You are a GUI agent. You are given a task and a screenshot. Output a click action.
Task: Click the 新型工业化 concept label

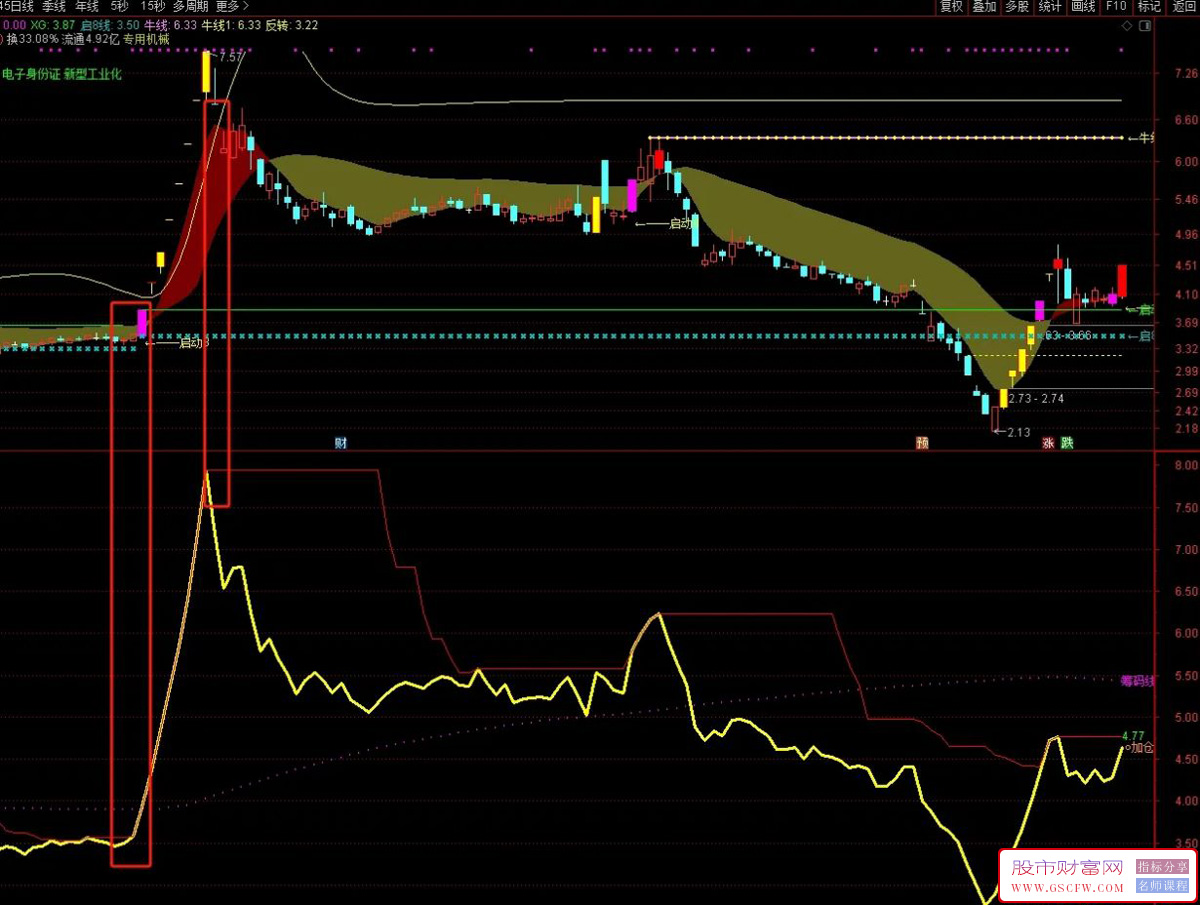click(93, 74)
